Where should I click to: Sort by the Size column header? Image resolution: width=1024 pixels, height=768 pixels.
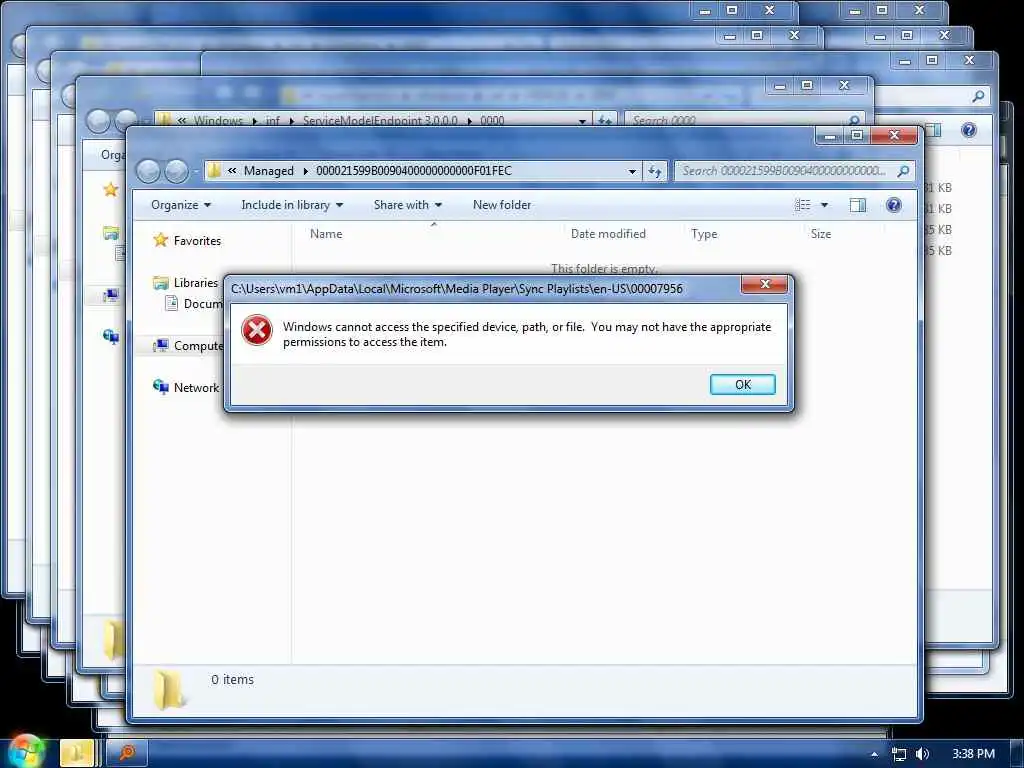coord(820,234)
